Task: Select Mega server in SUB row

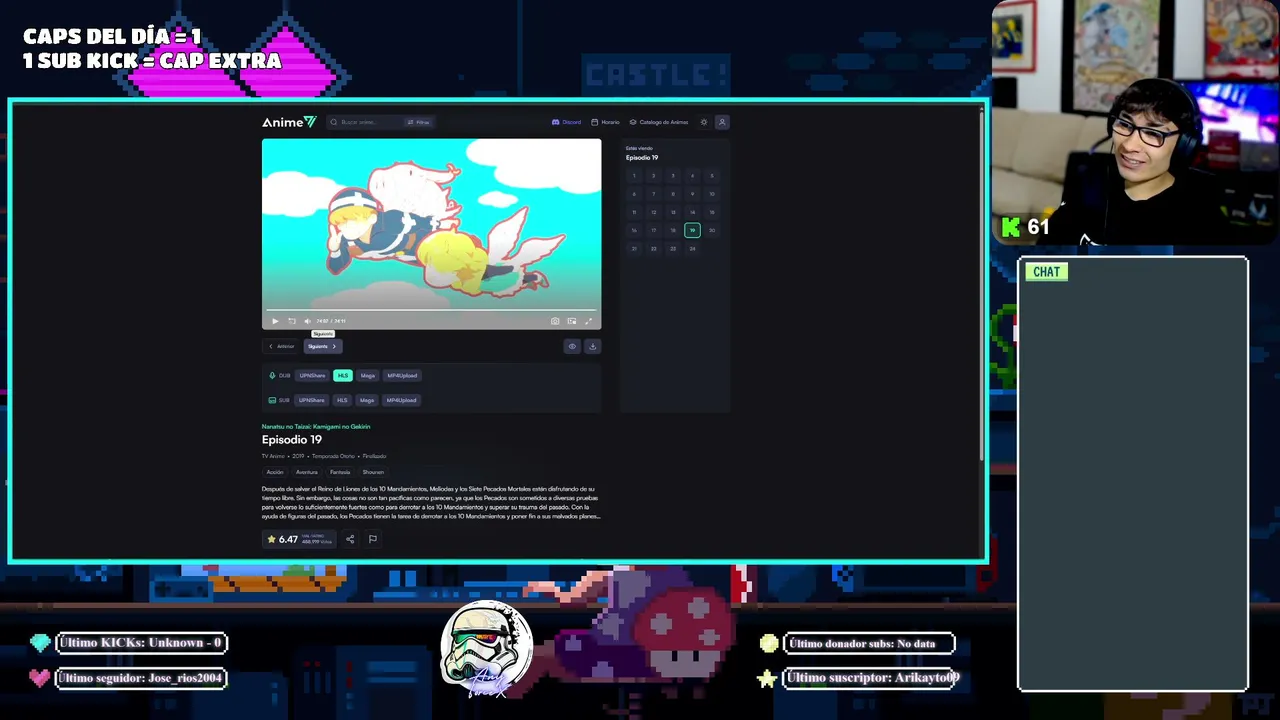Action: point(367,400)
